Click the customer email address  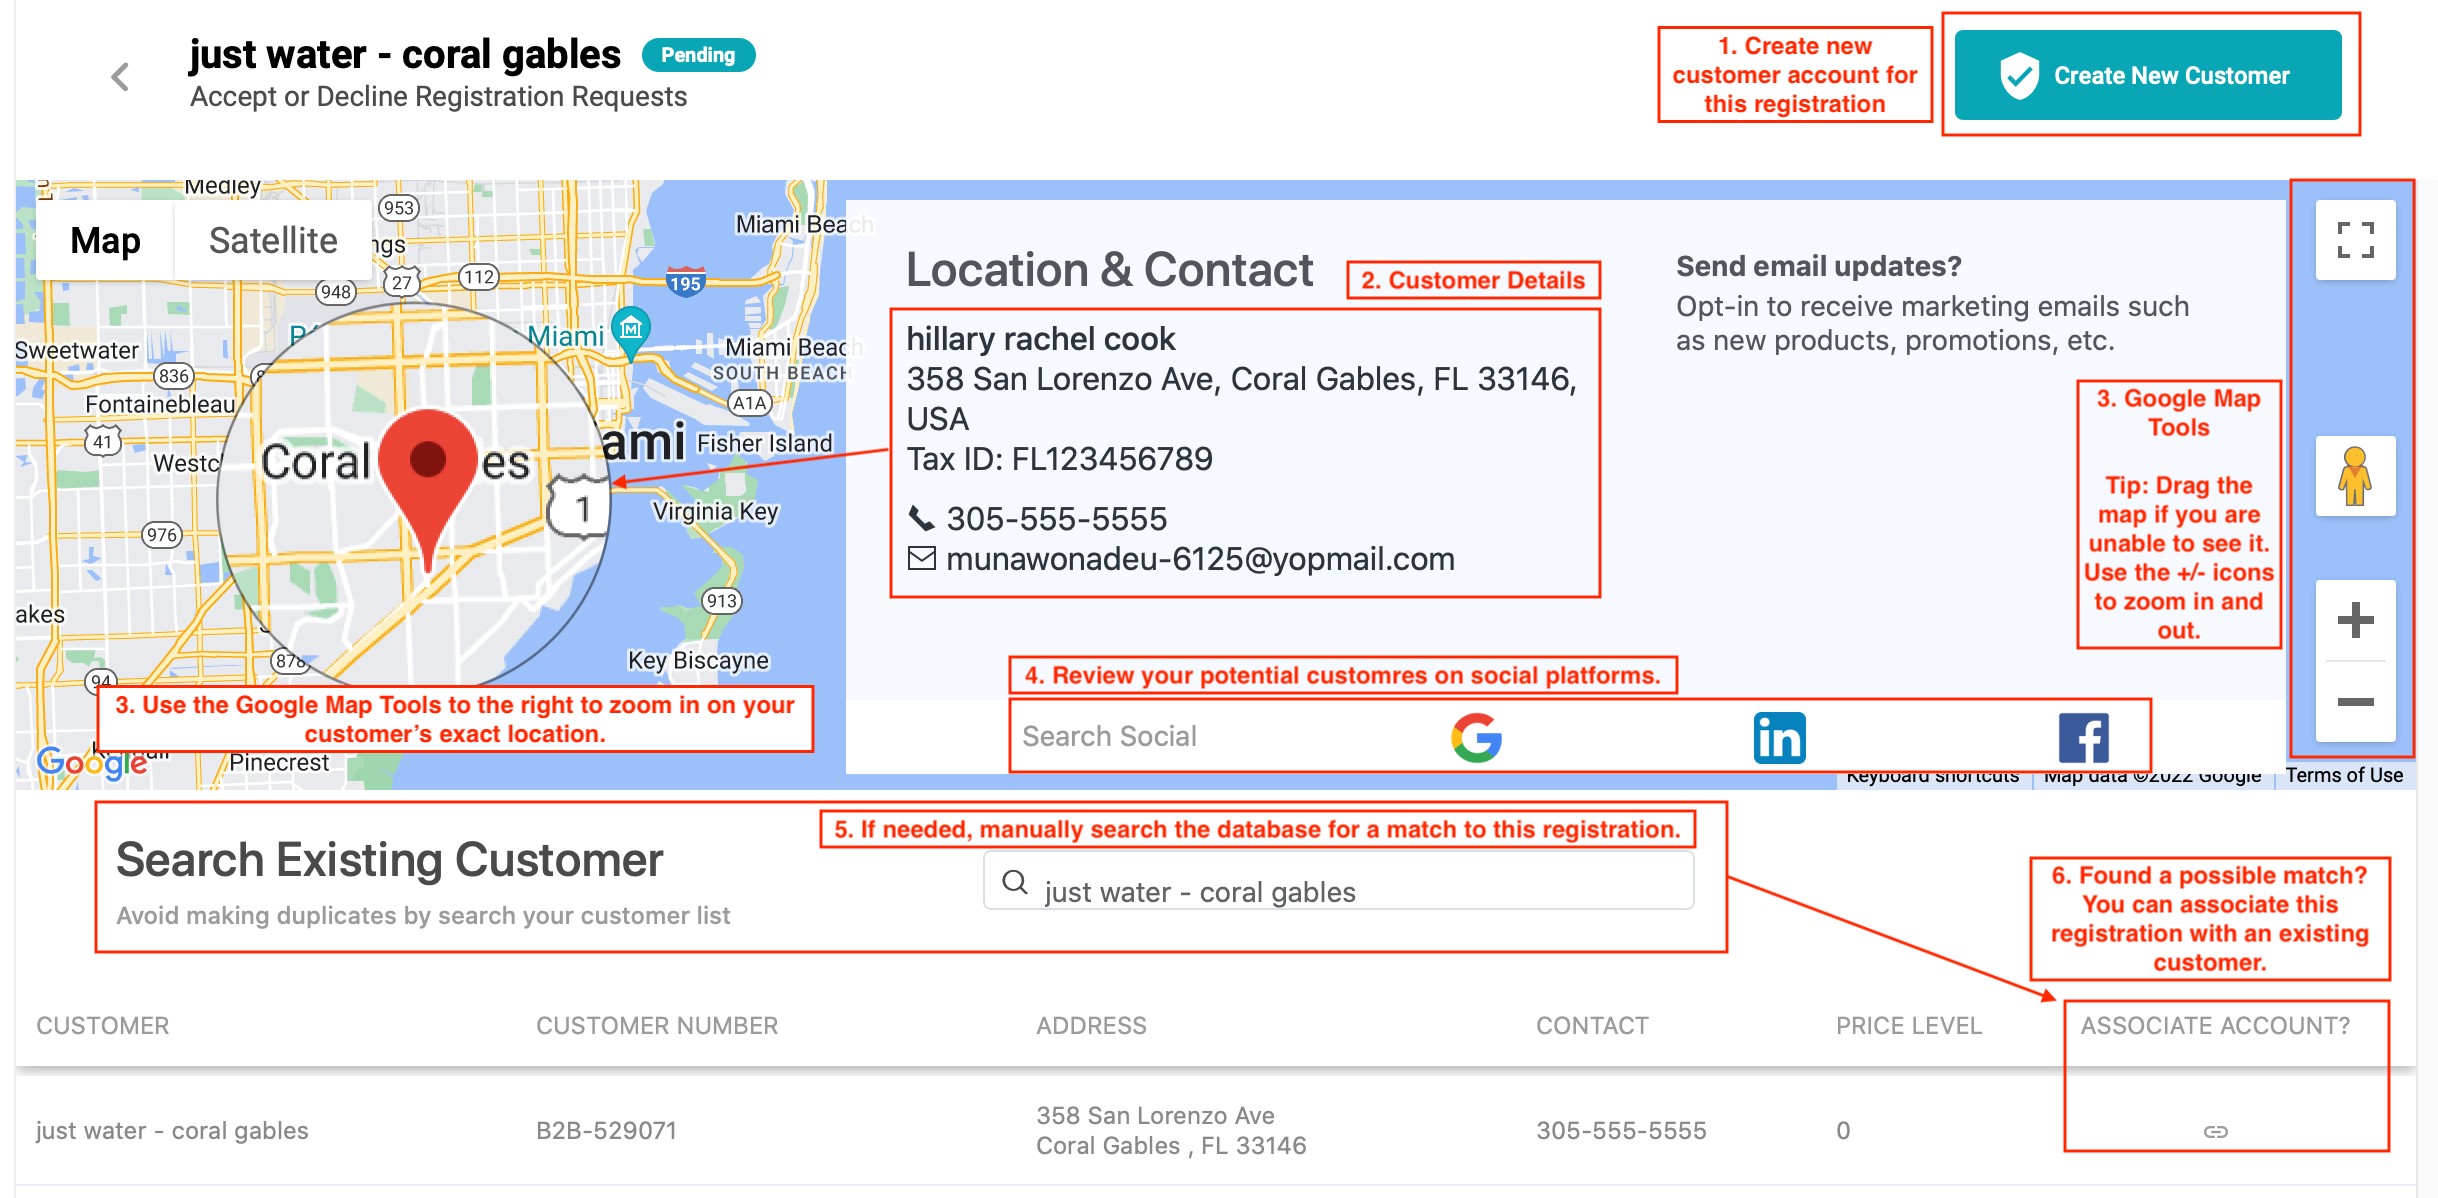pyautogui.click(x=1200, y=559)
